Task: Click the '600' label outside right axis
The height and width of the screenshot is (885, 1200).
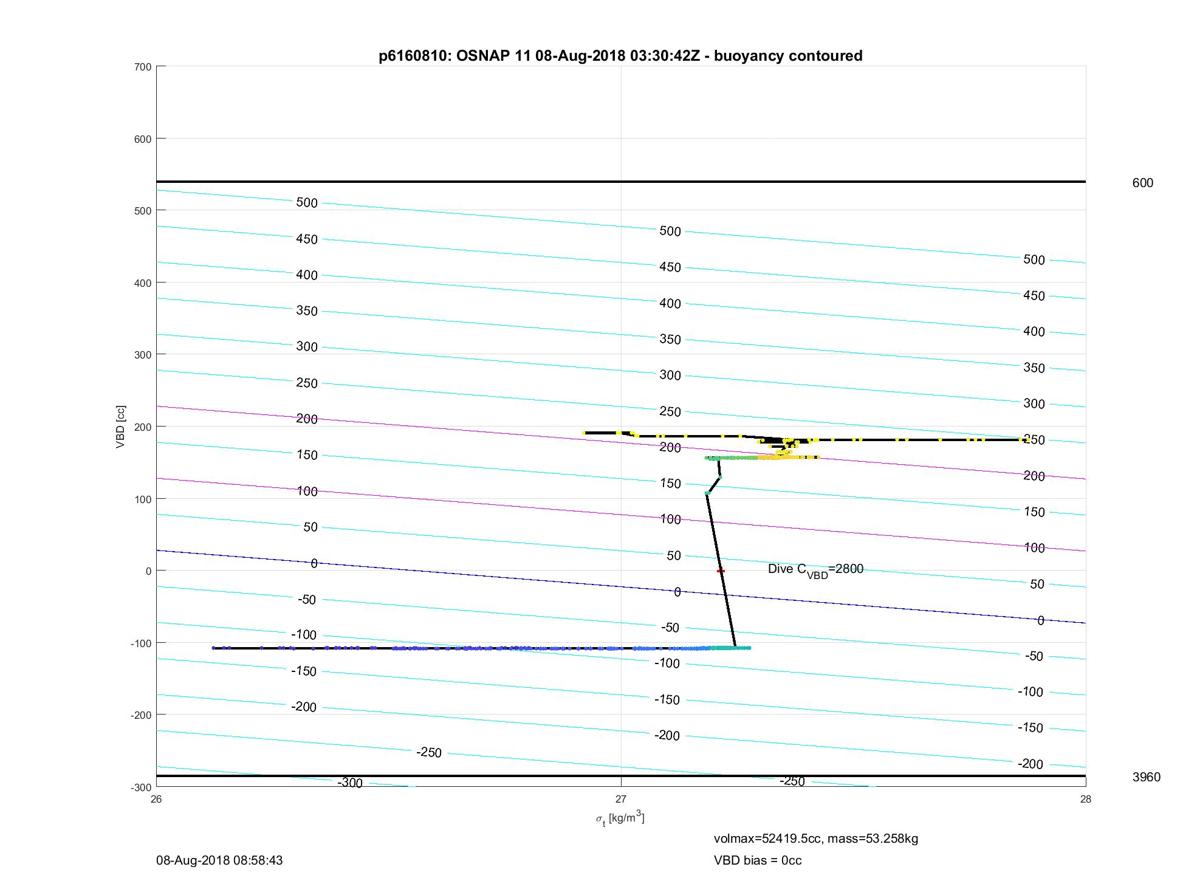Action: click(1142, 183)
